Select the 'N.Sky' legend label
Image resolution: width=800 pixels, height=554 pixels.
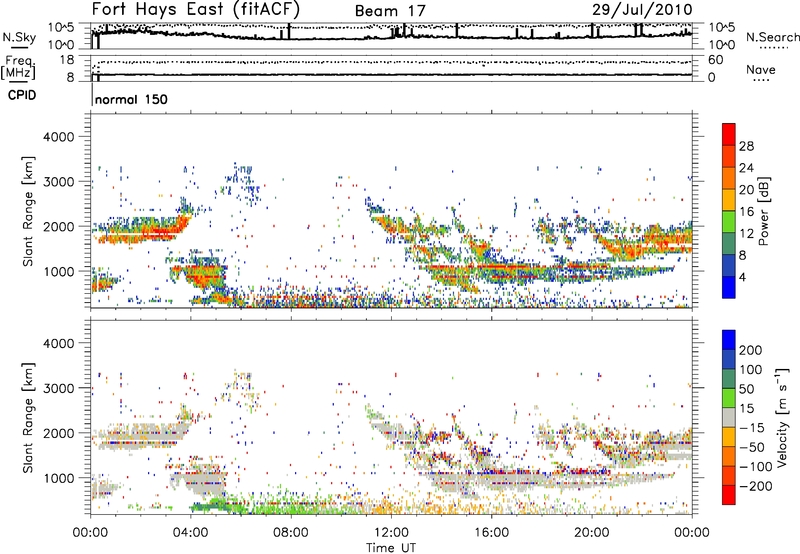tap(19, 37)
